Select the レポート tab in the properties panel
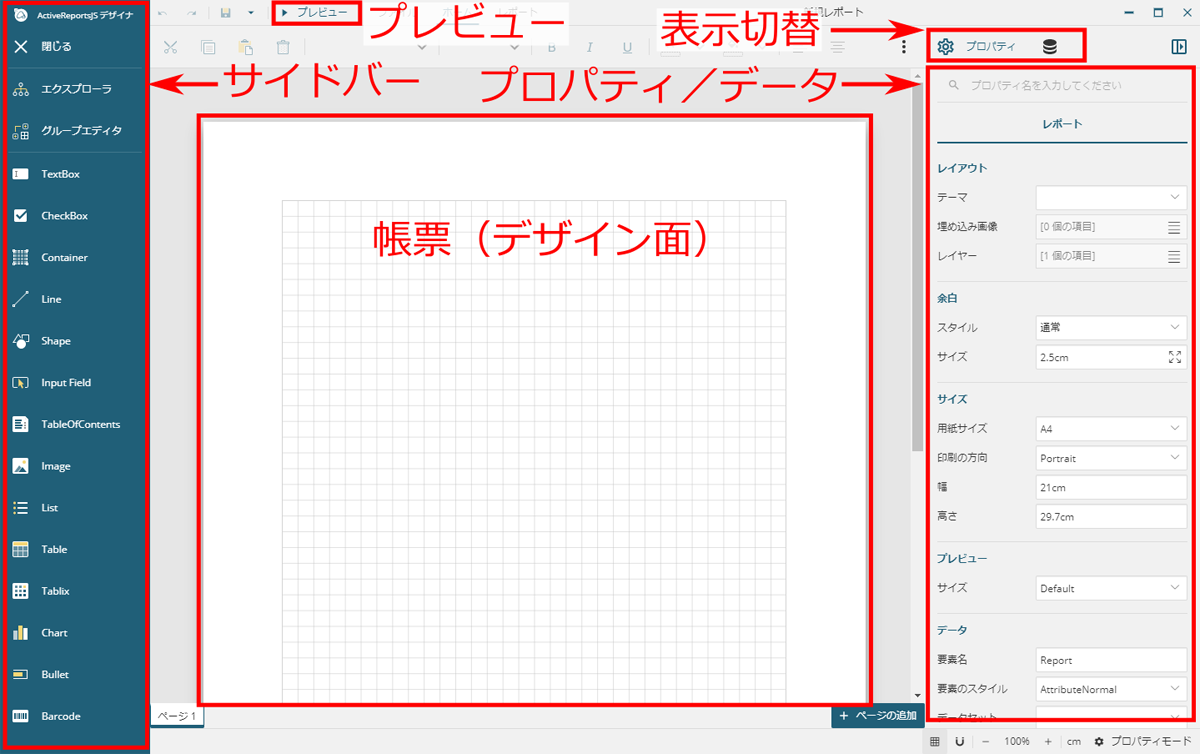The height and width of the screenshot is (754, 1200). coord(1062,124)
